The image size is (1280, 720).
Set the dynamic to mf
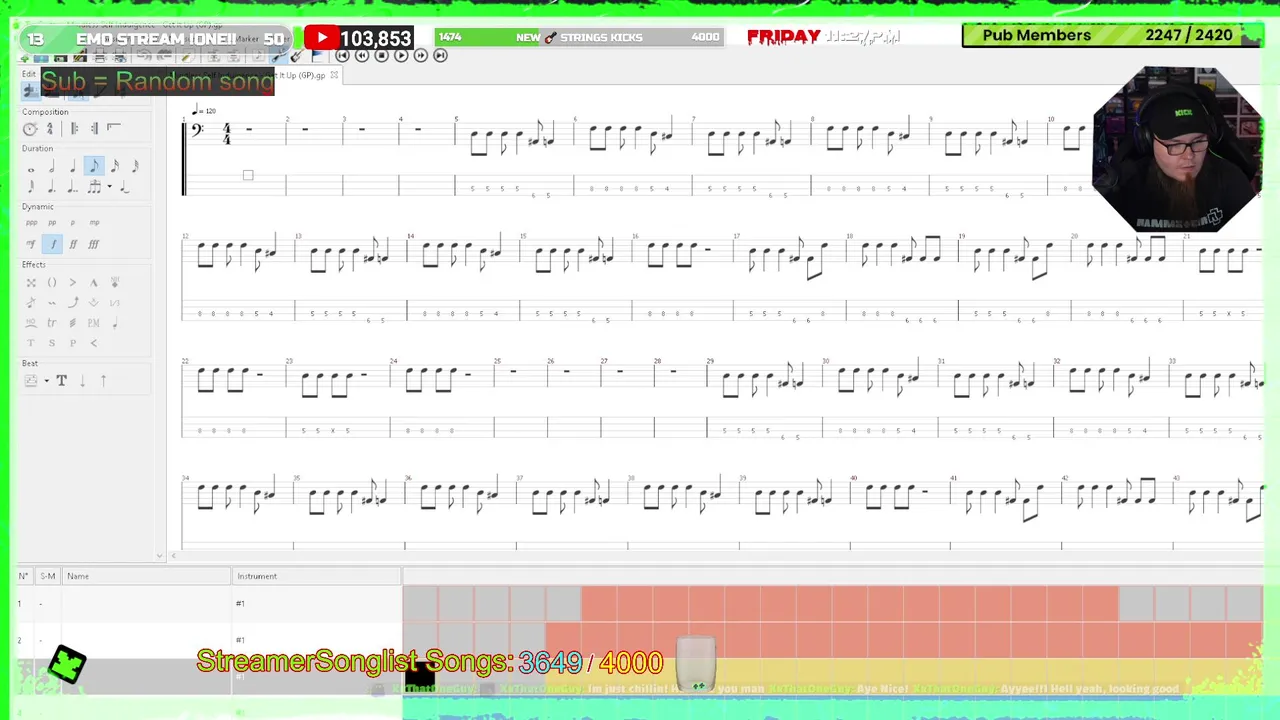click(x=30, y=244)
